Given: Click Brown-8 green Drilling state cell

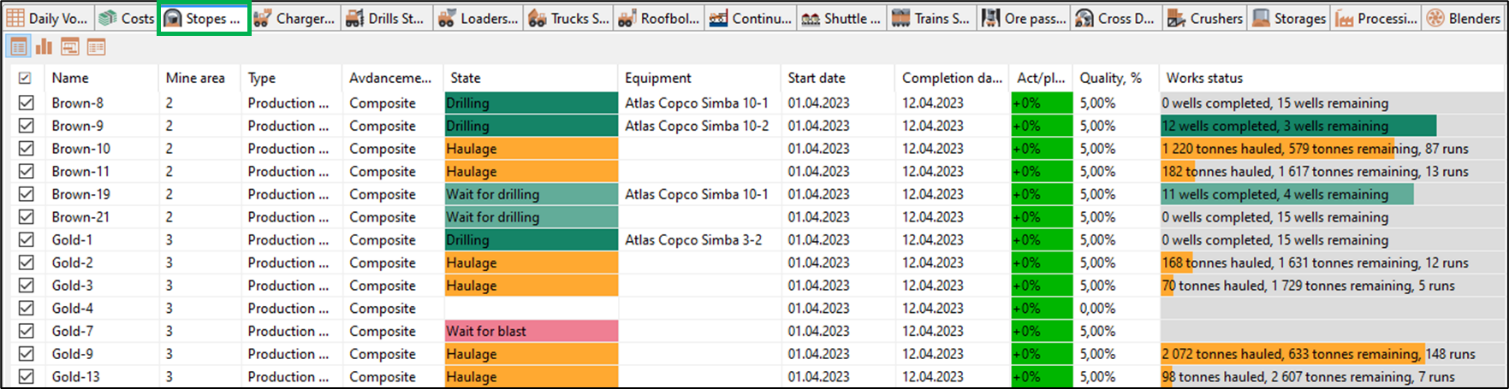Looking at the screenshot, I should pos(531,103).
